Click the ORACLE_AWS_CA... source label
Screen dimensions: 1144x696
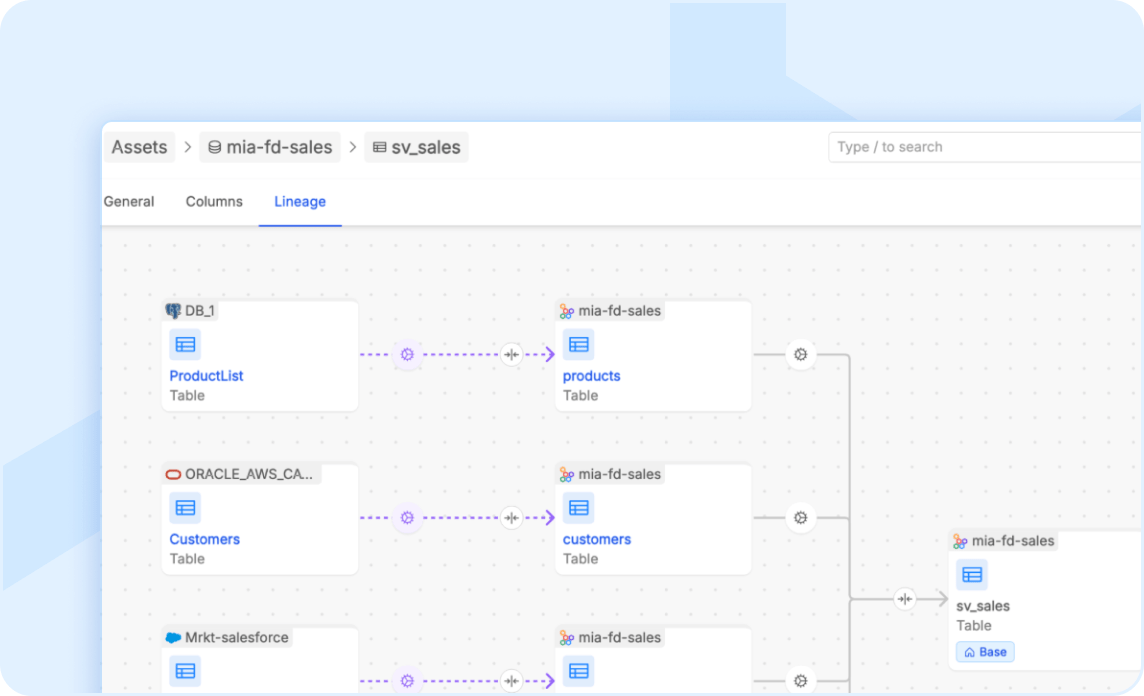(x=249, y=474)
